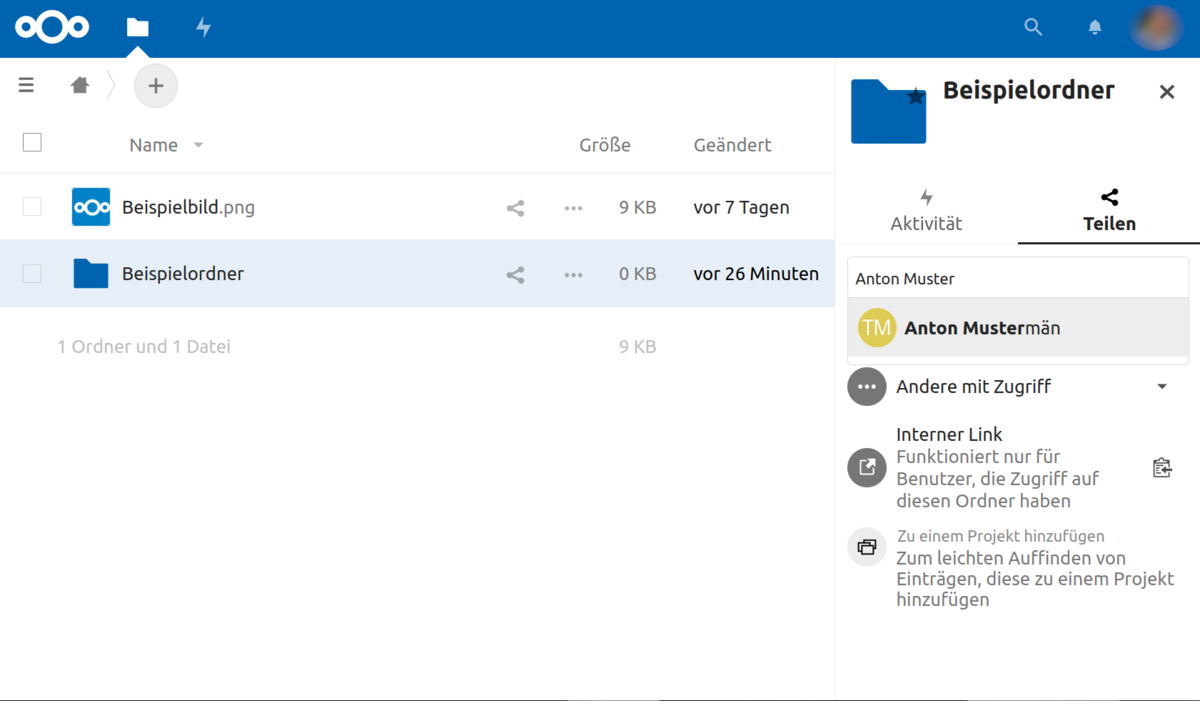Open the notifications bell
Screen dimensions: 1200x701
click(x=1095, y=28)
